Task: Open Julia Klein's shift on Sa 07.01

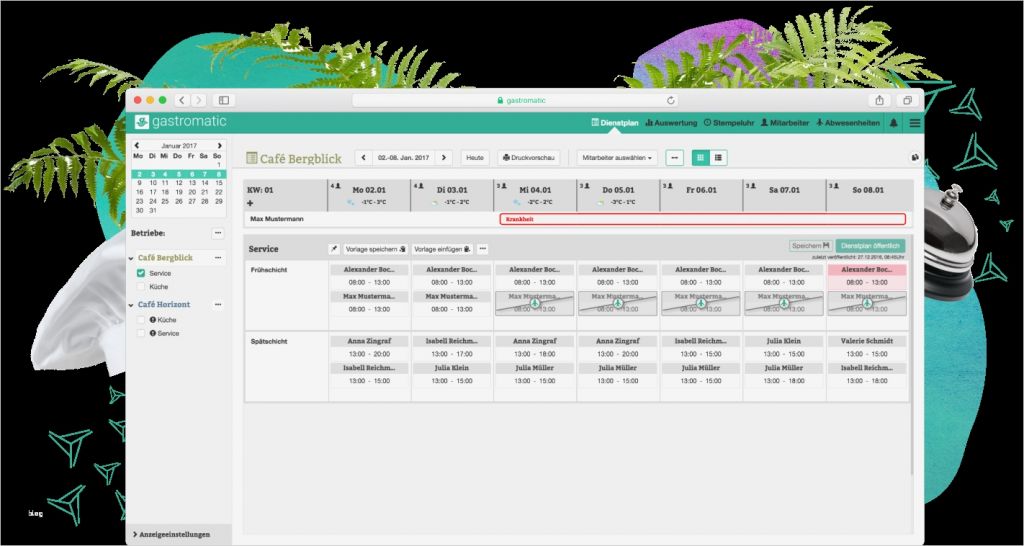Action: tap(784, 347)
